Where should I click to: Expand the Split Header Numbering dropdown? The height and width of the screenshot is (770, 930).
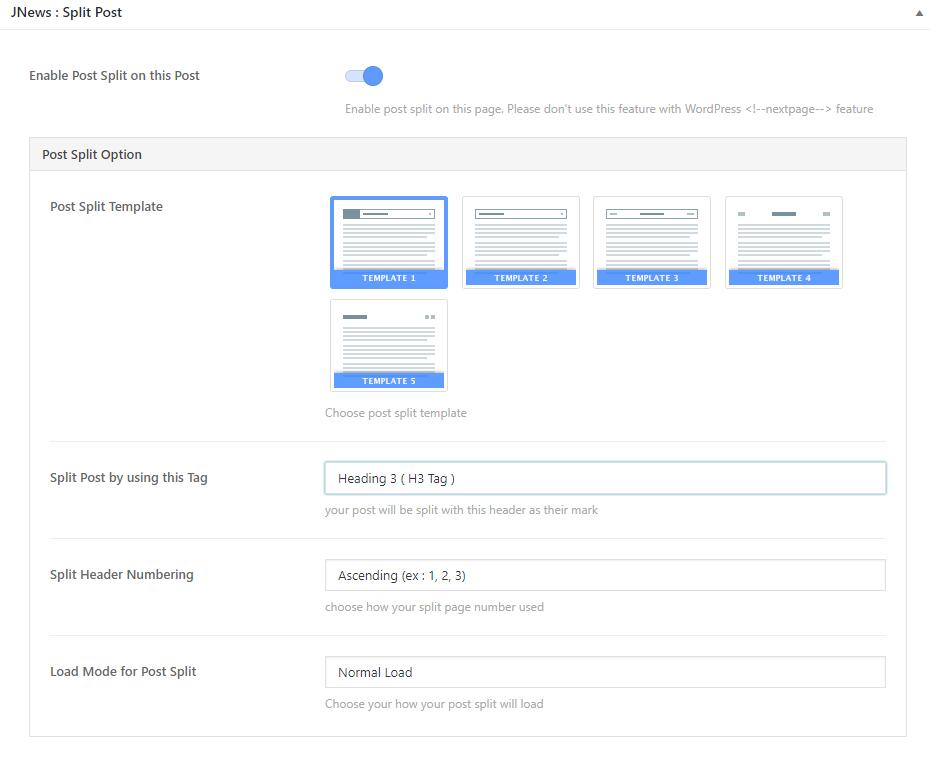point(605,575)
